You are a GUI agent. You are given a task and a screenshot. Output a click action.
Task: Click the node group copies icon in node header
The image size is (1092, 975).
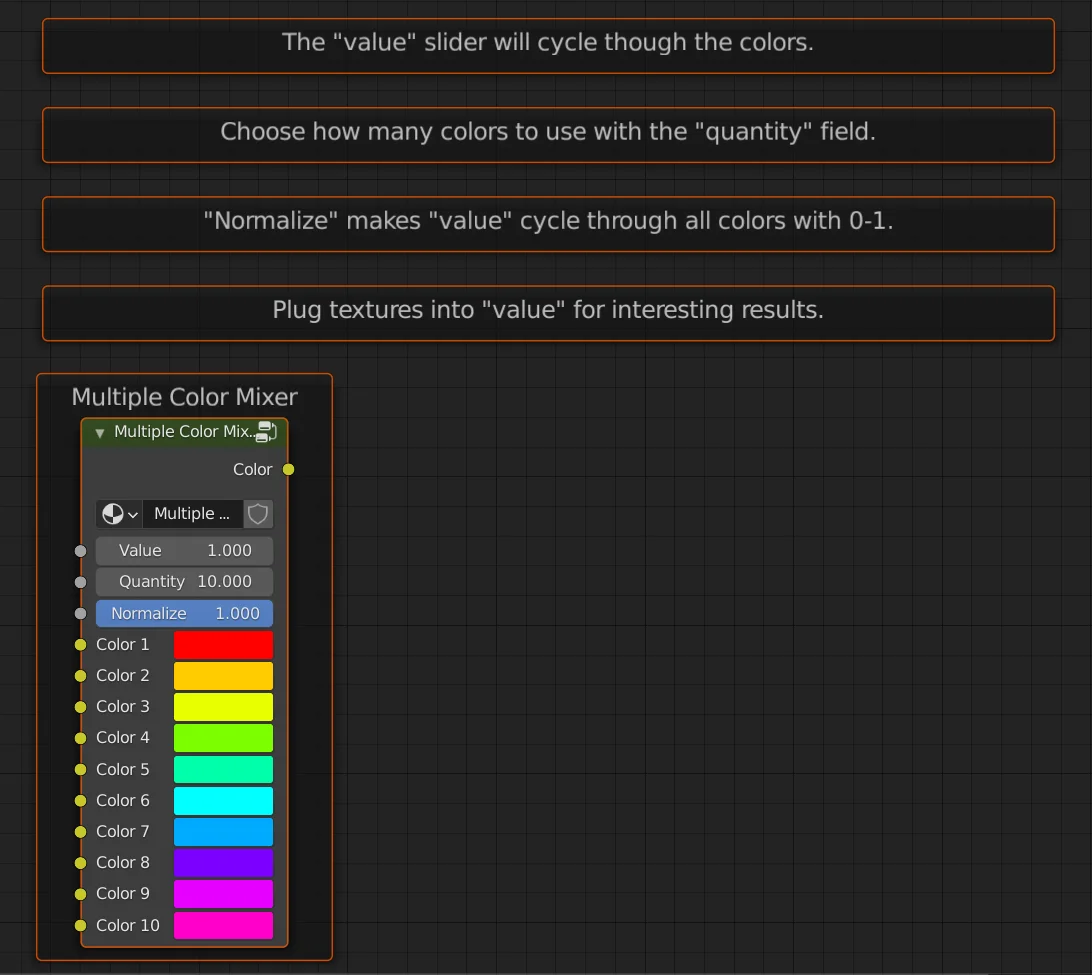267,431
